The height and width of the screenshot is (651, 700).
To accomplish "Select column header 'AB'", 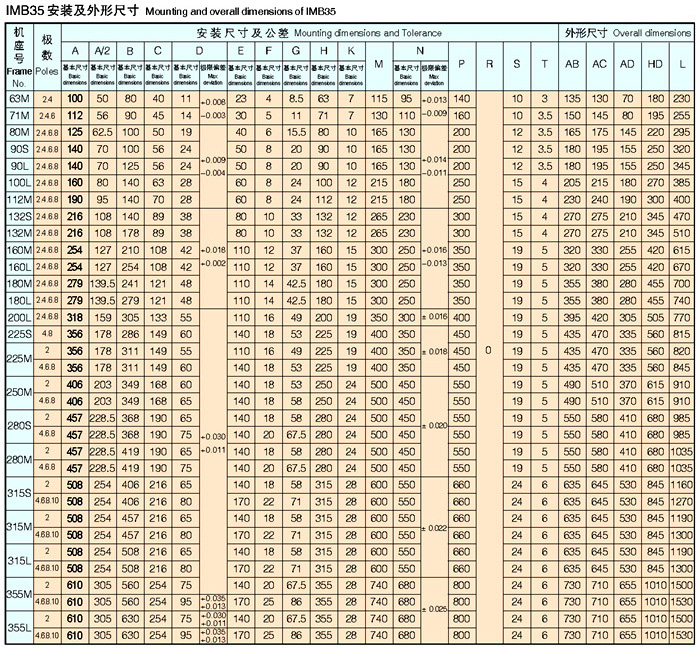I will (x=572, y=64).
